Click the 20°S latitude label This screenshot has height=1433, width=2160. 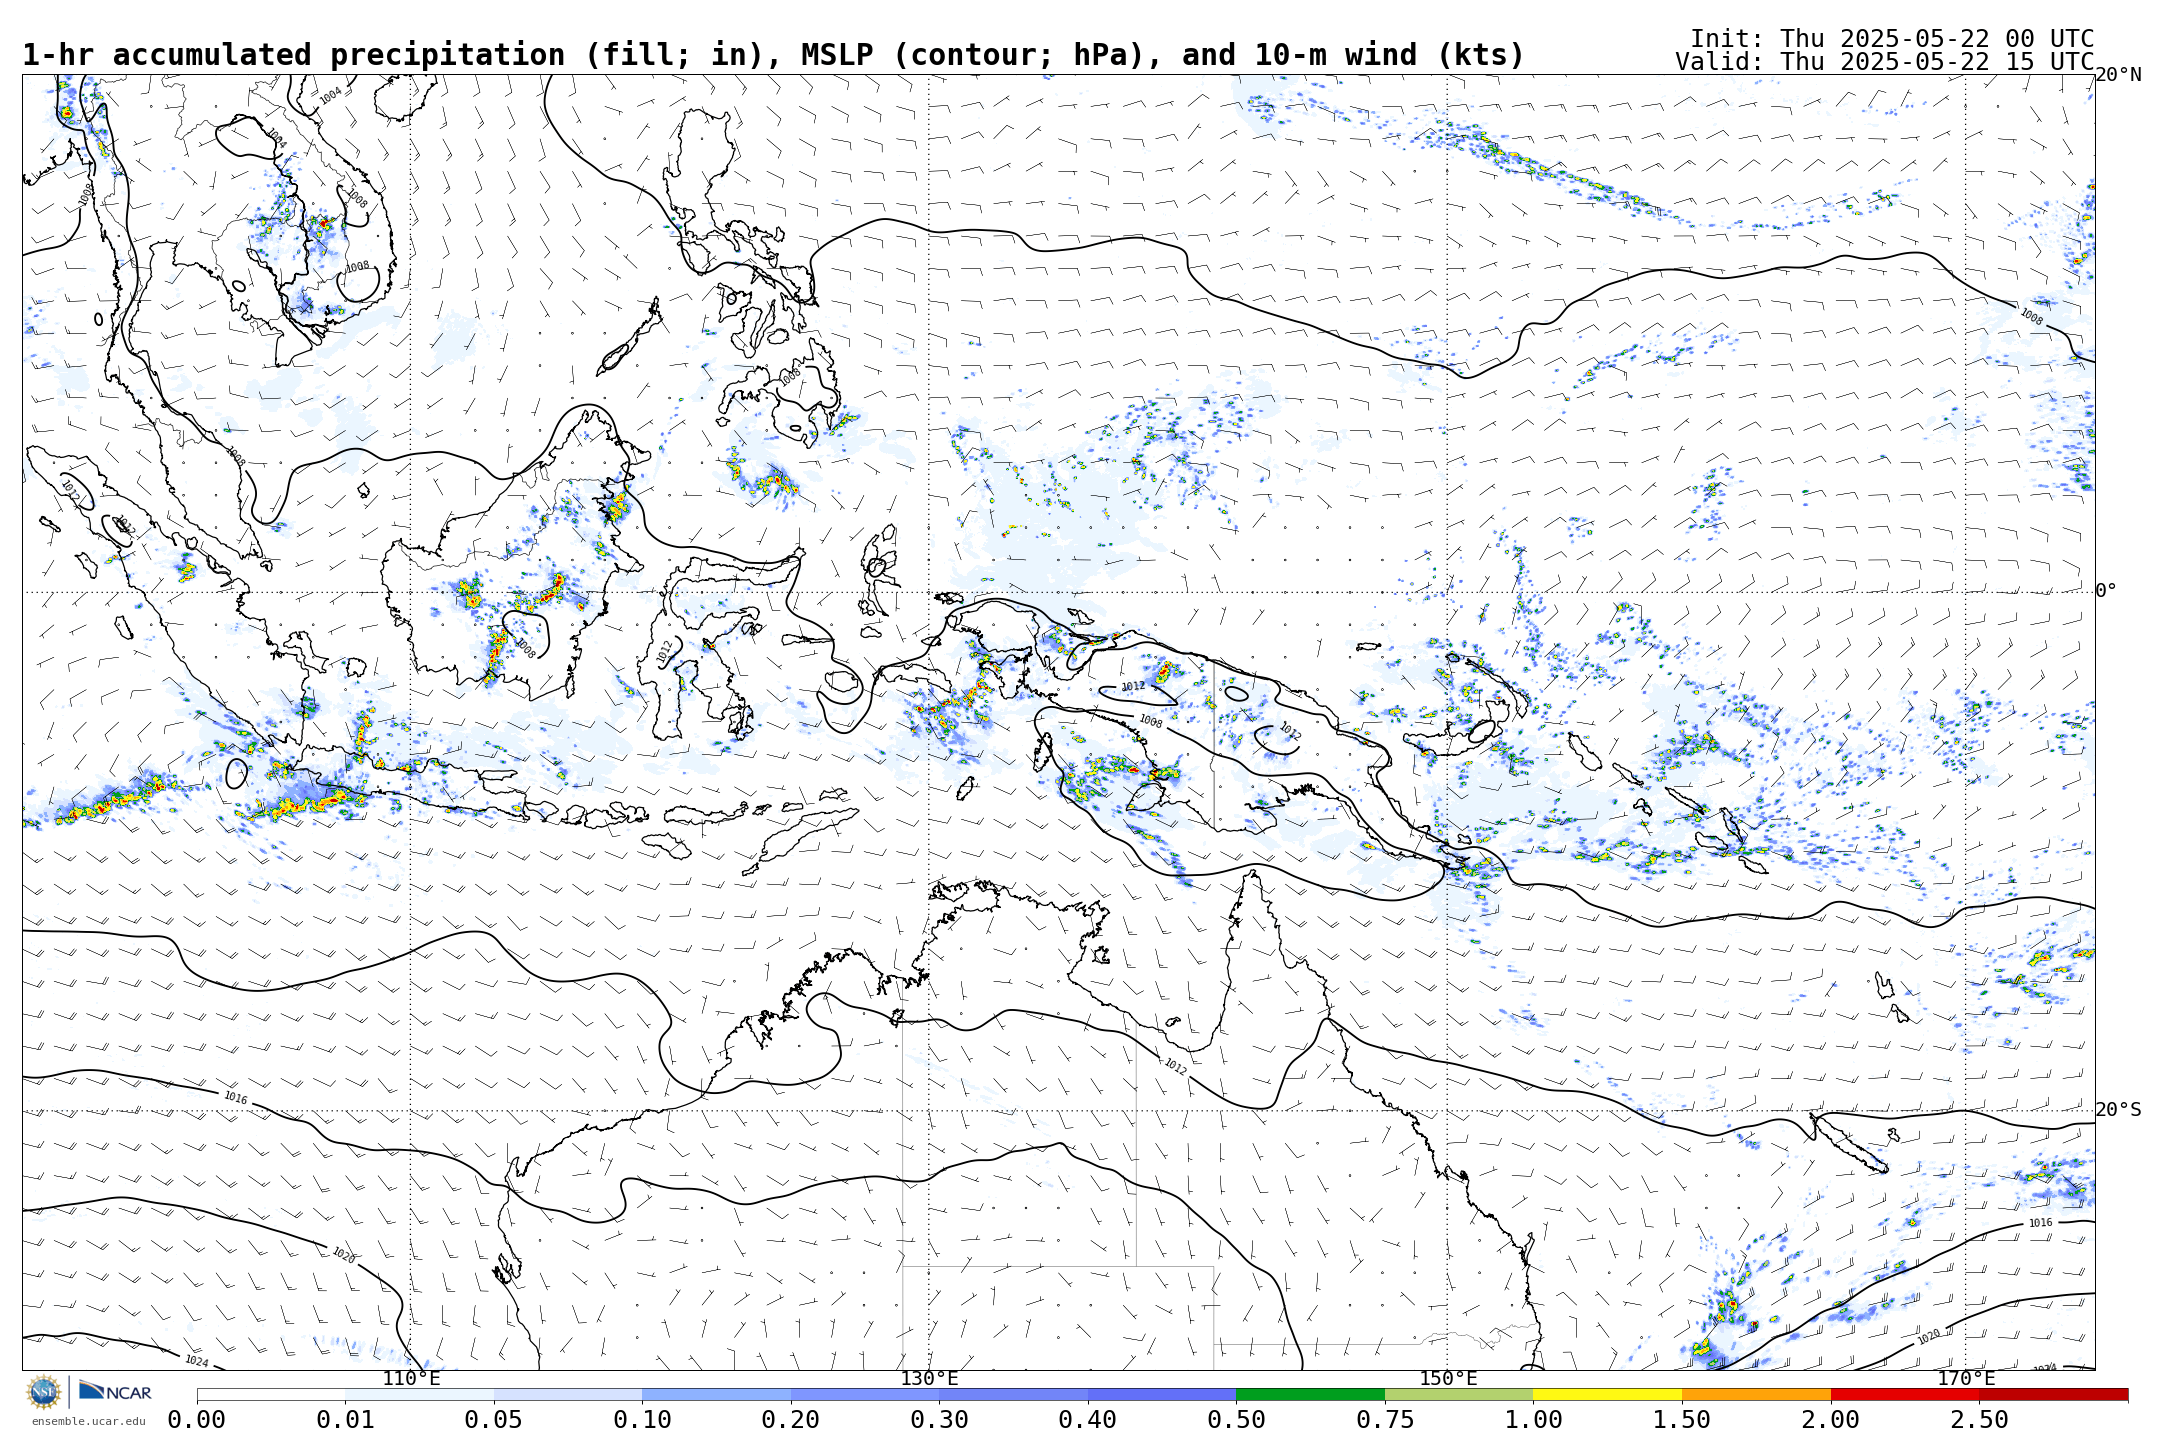click(2118, 1110)
